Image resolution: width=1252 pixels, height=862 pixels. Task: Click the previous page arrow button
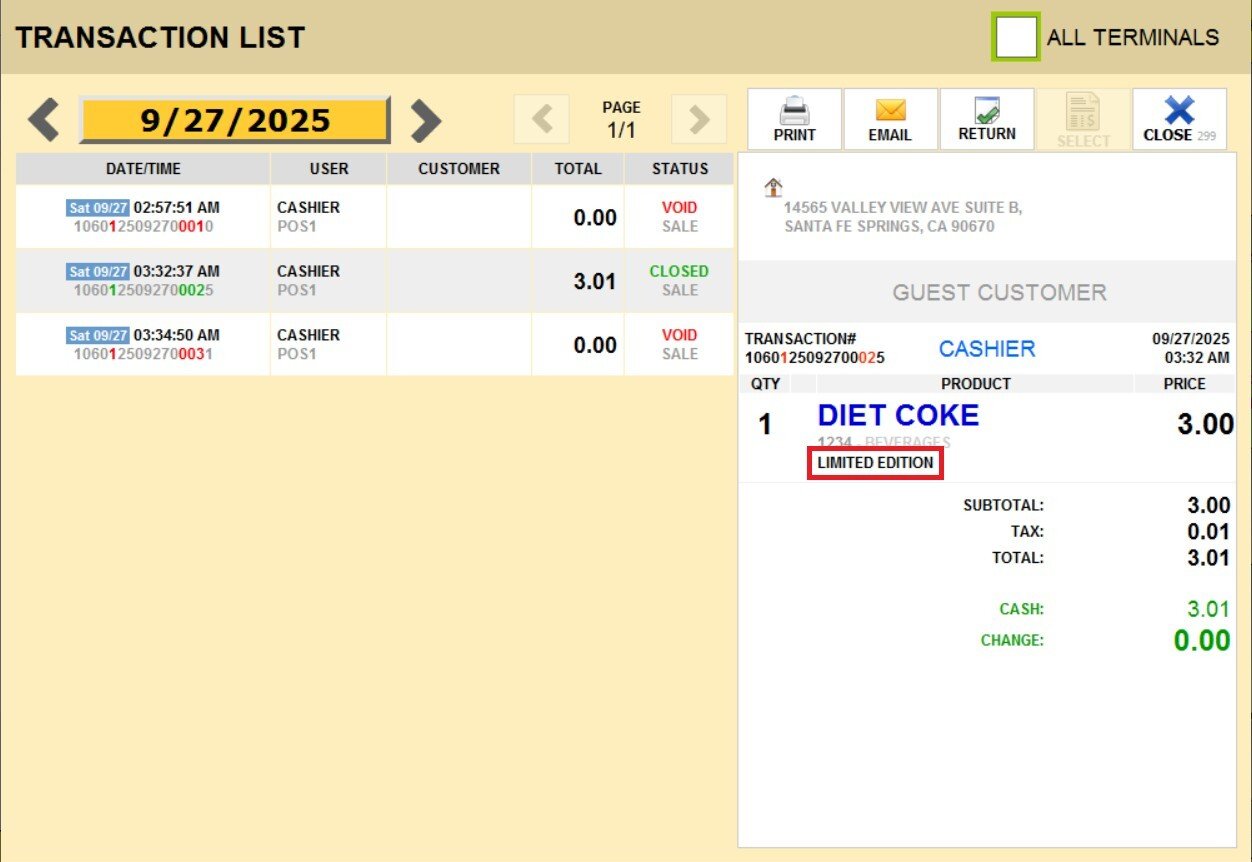541,120
